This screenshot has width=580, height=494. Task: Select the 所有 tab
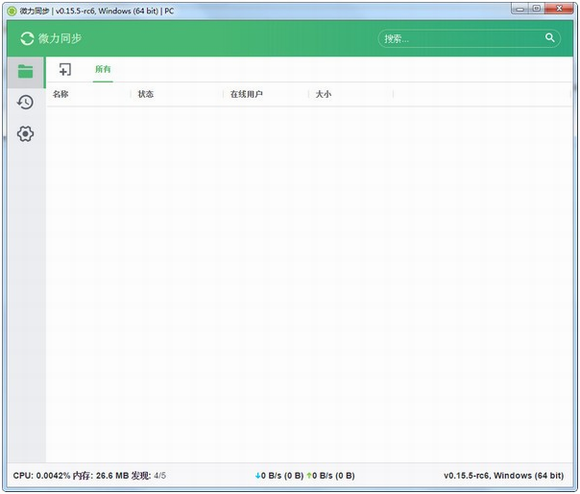(x=103, y=69)
